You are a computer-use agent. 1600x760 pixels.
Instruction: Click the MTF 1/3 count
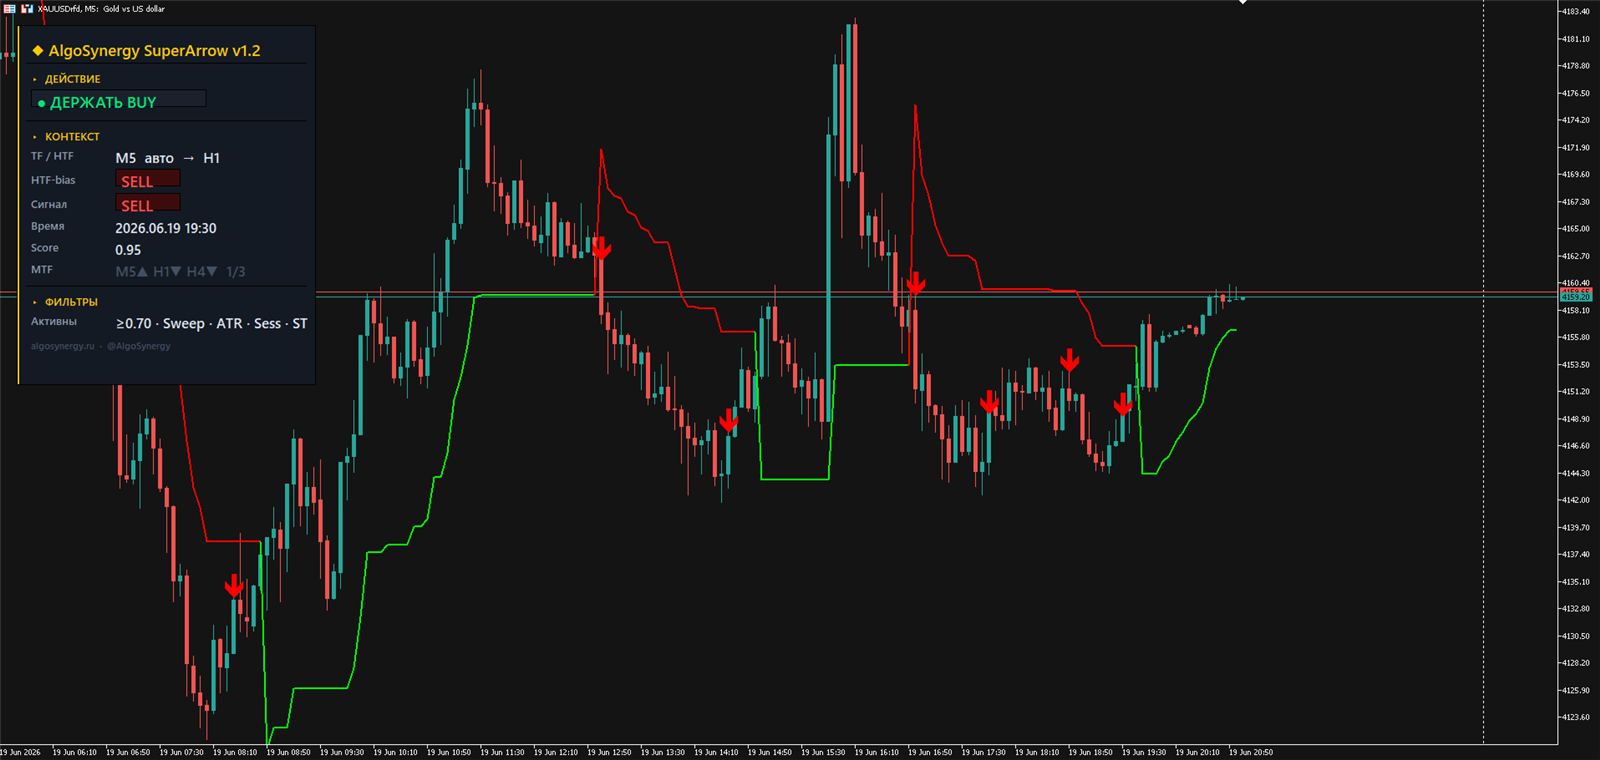pos(236,272)
